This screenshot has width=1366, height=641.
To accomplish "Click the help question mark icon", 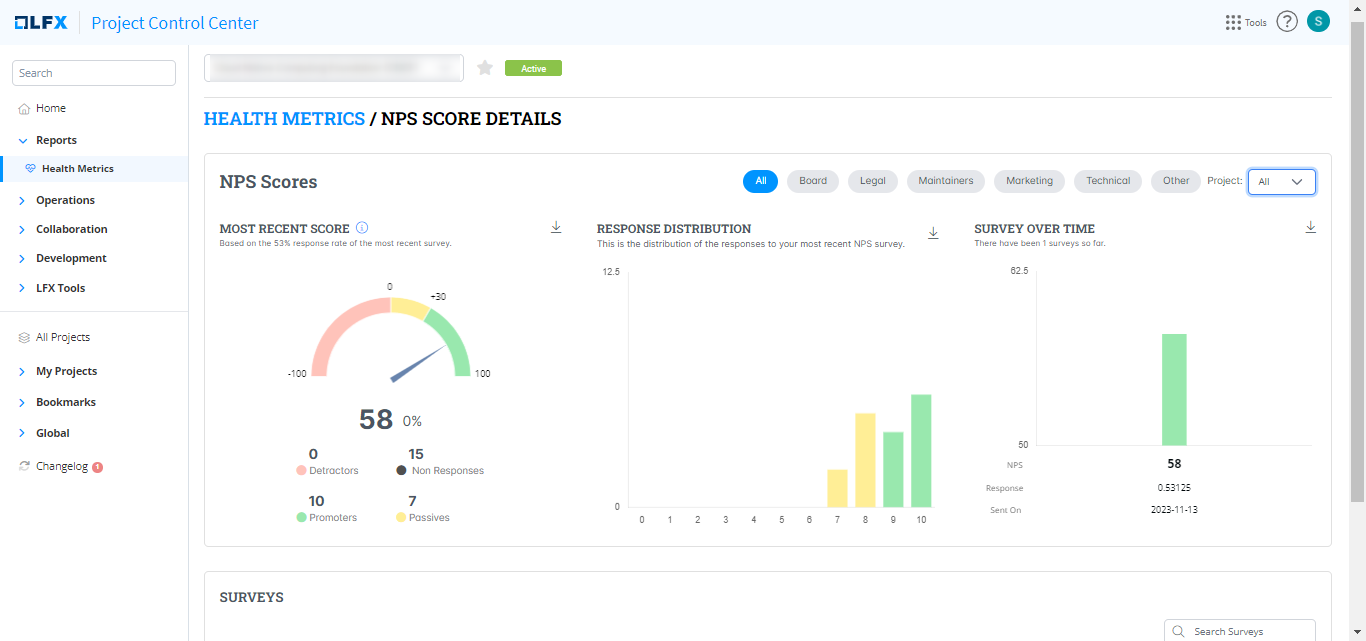I will (1287, 22).
